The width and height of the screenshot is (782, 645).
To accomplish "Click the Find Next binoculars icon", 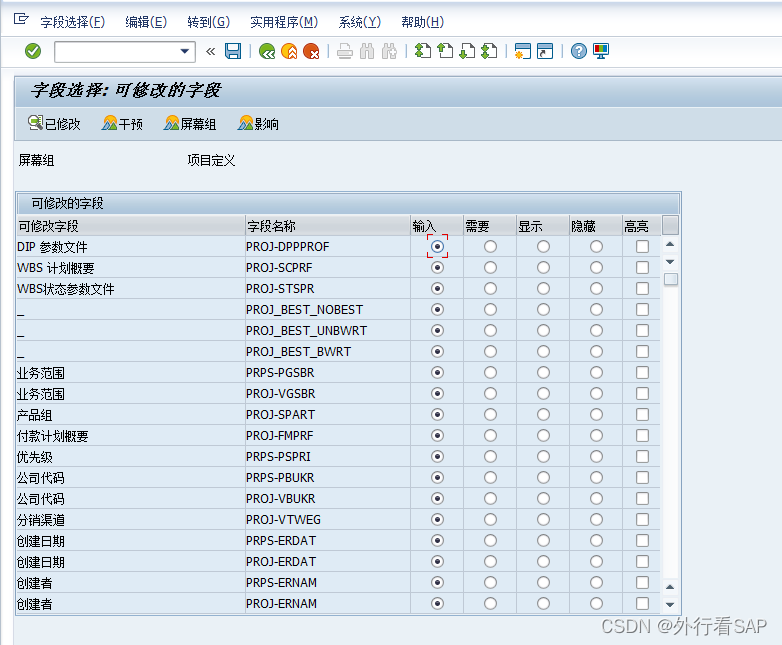I will coord(389,51).
